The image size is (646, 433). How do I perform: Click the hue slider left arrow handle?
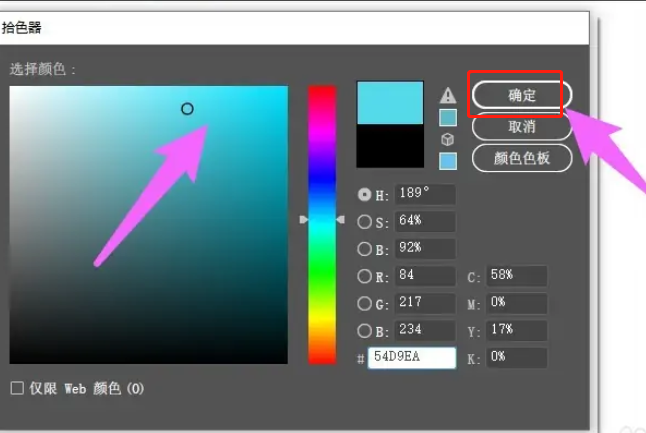(x=304, y=219)
